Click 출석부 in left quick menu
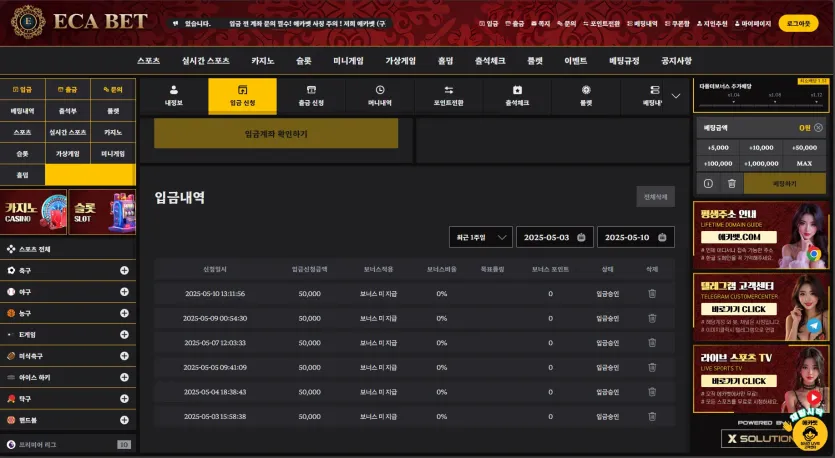The width and height of the screenshot is (835, 458). tap(68, 111)
